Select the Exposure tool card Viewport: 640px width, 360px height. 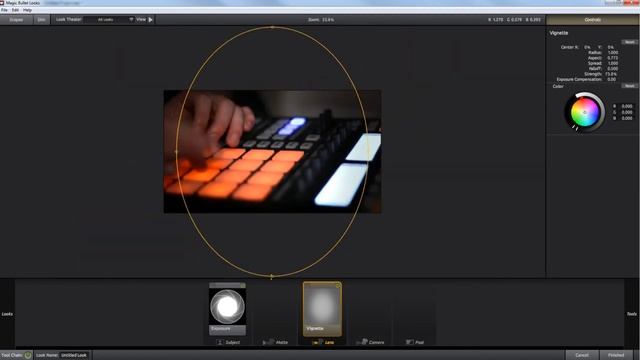click(x=227, y=309)
